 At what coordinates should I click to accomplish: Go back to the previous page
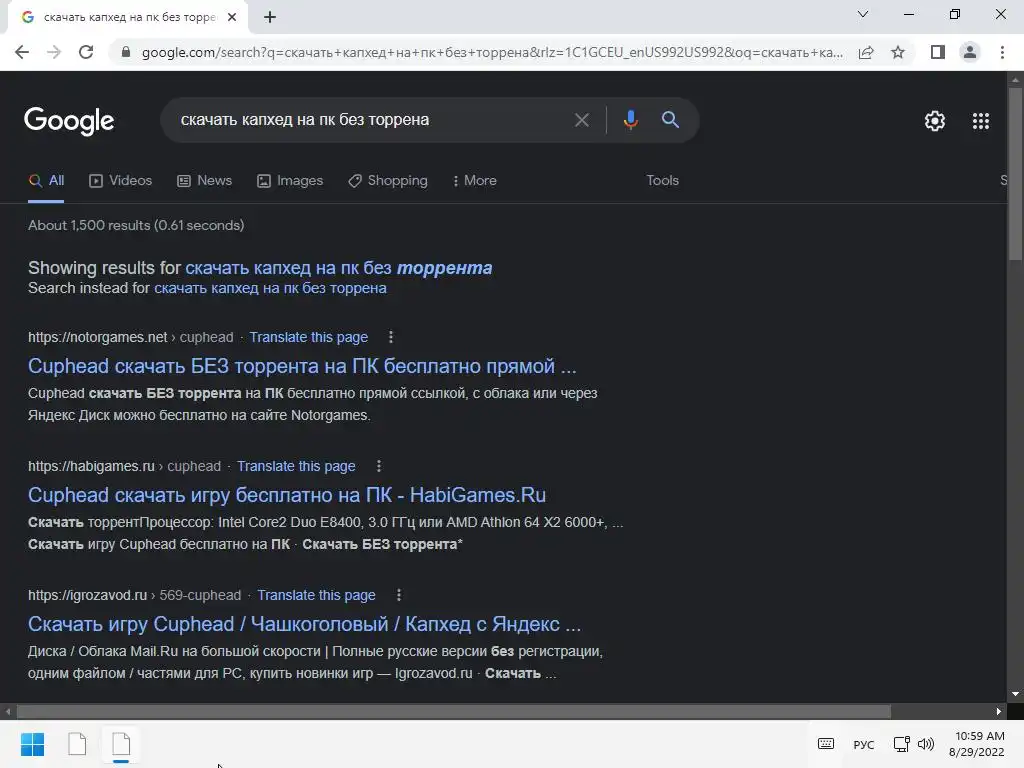coord(22,52)
